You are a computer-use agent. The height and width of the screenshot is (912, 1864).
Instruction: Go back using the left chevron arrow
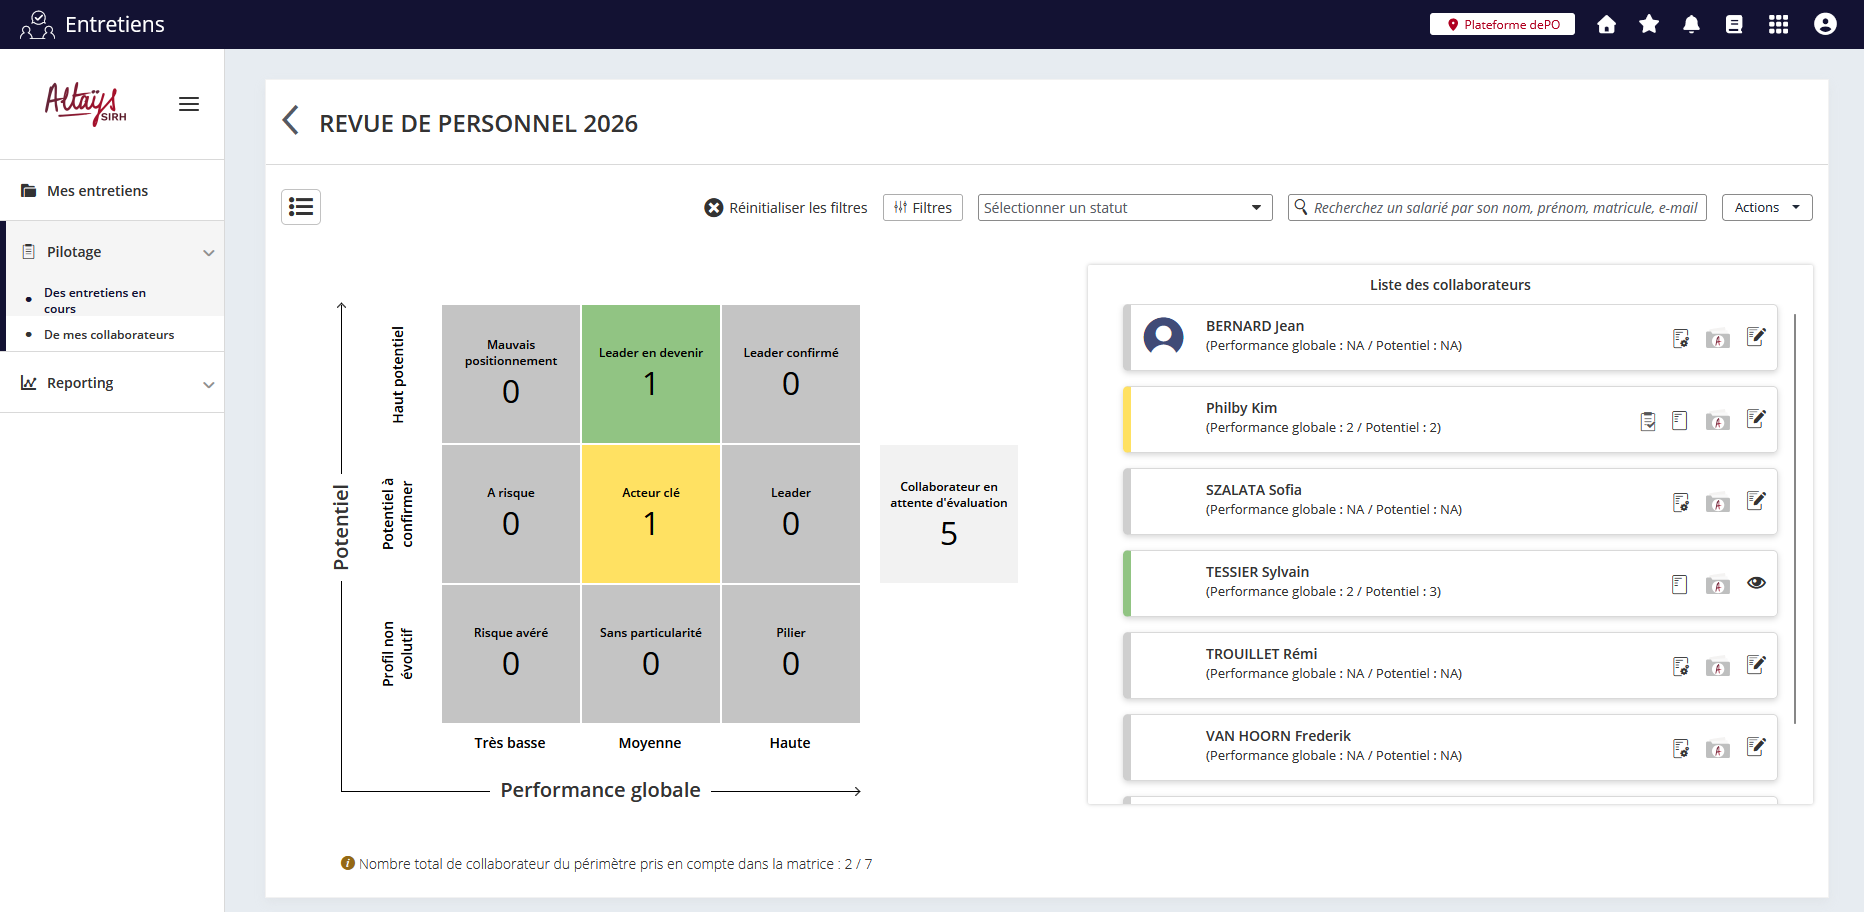click(291, 121)
